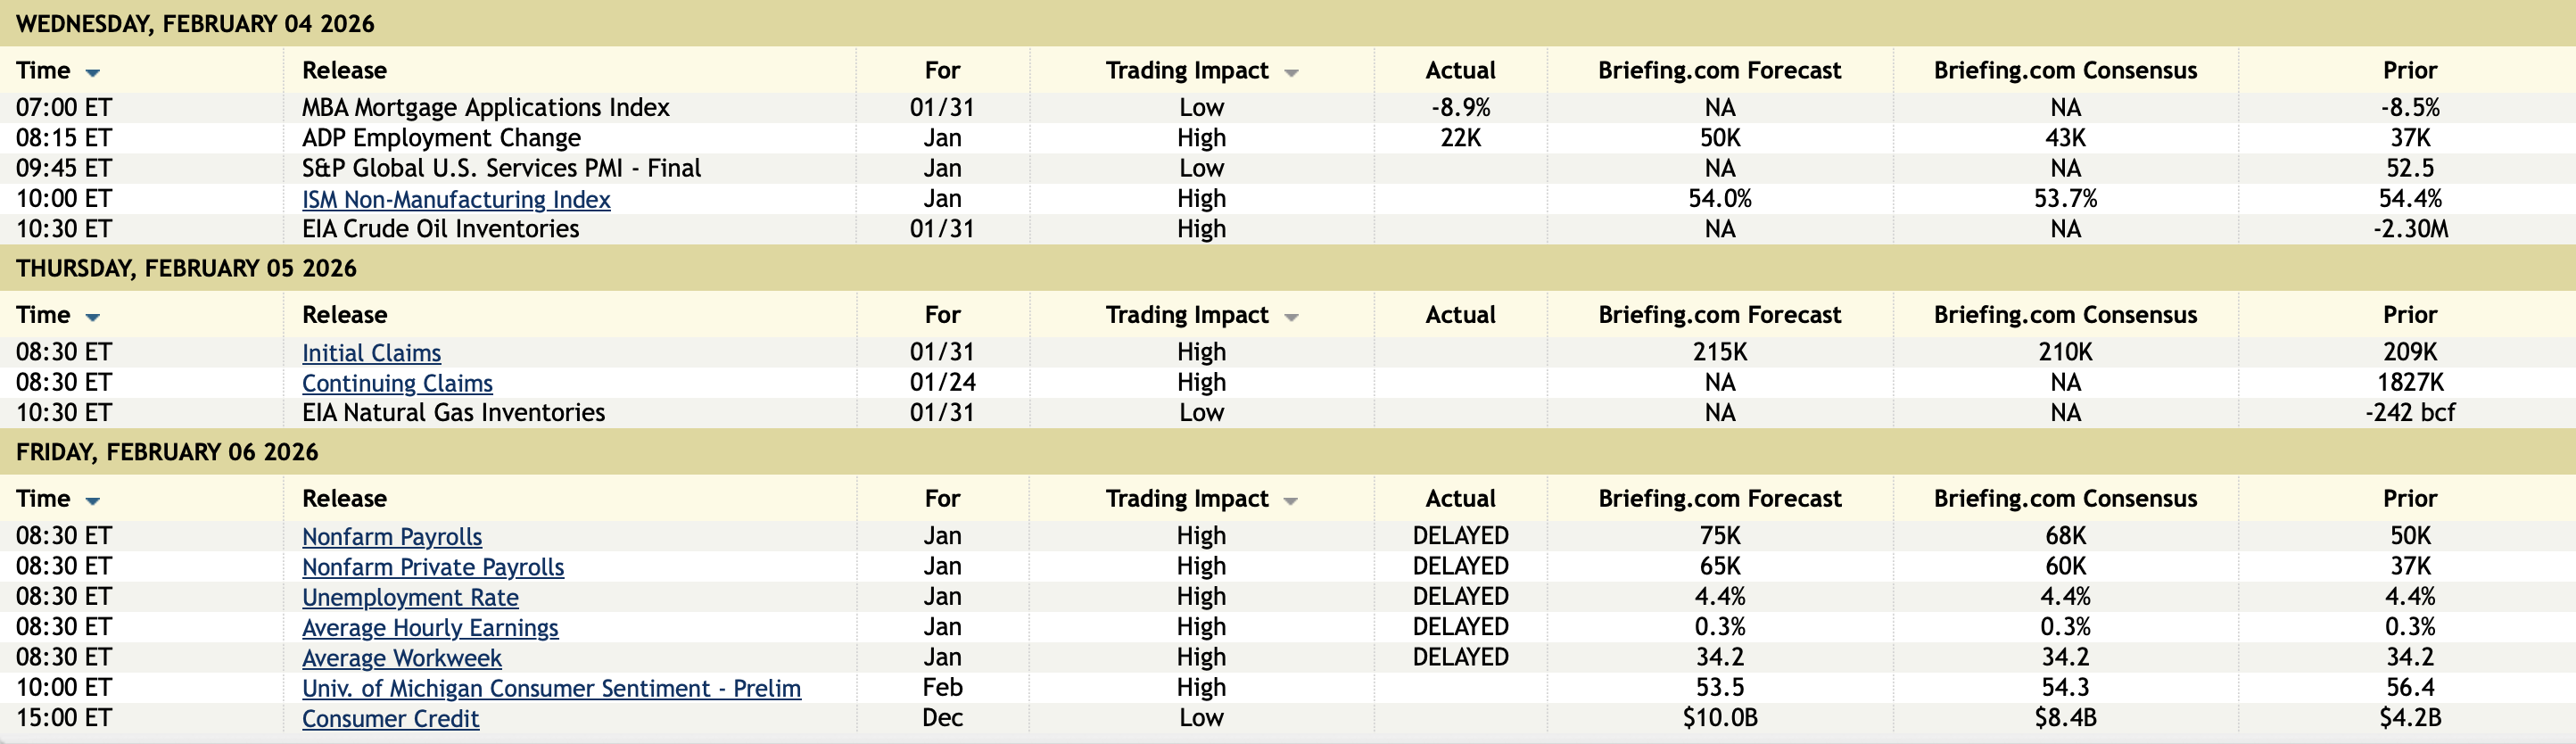2576x744 pixels.
Task: View the Unemployment Rate release link
Action: pyautogui.click(x=410, y=597)
